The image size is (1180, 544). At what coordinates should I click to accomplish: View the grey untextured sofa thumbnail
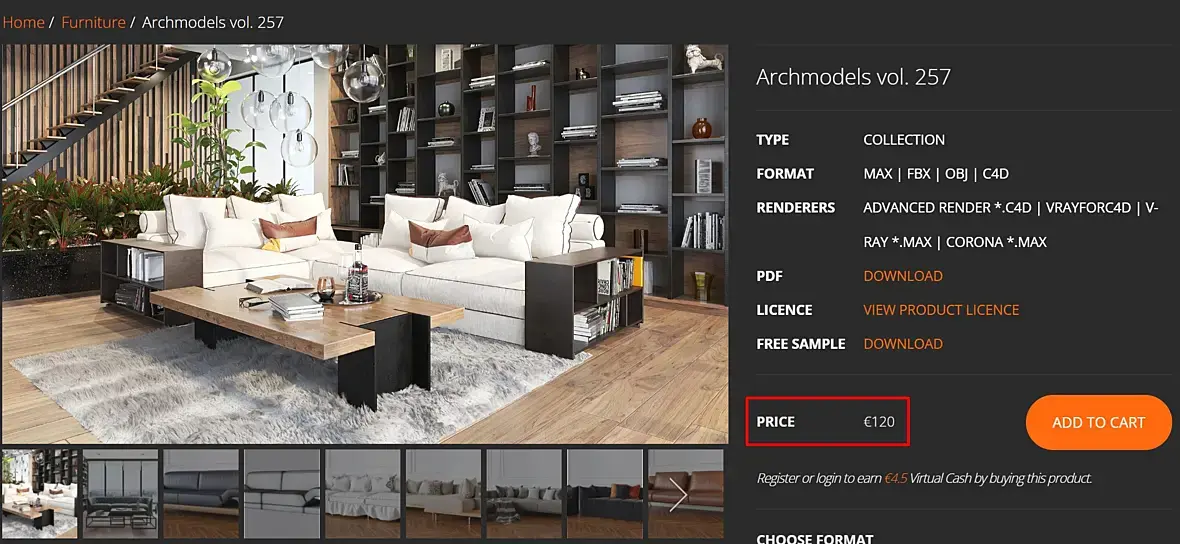[x=282, y=494]
